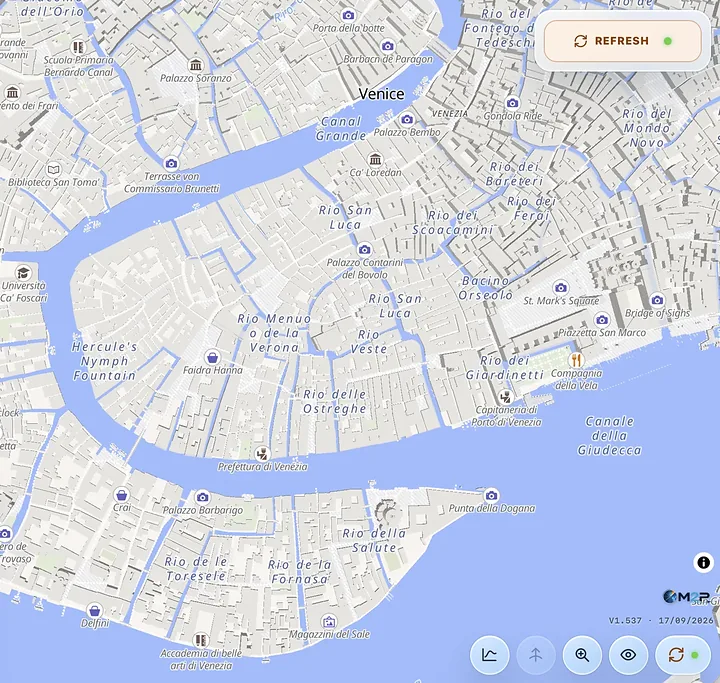
Task: Click the Delfini shop basket icon
Action: [95, 610]
